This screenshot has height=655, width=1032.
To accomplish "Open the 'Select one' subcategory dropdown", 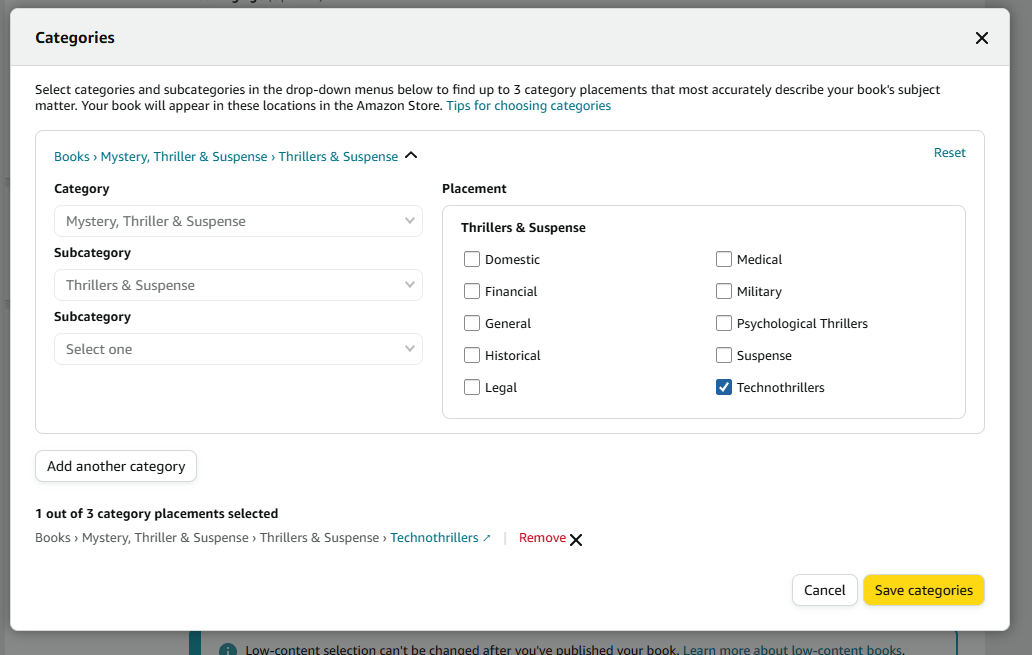I will 238,349.
